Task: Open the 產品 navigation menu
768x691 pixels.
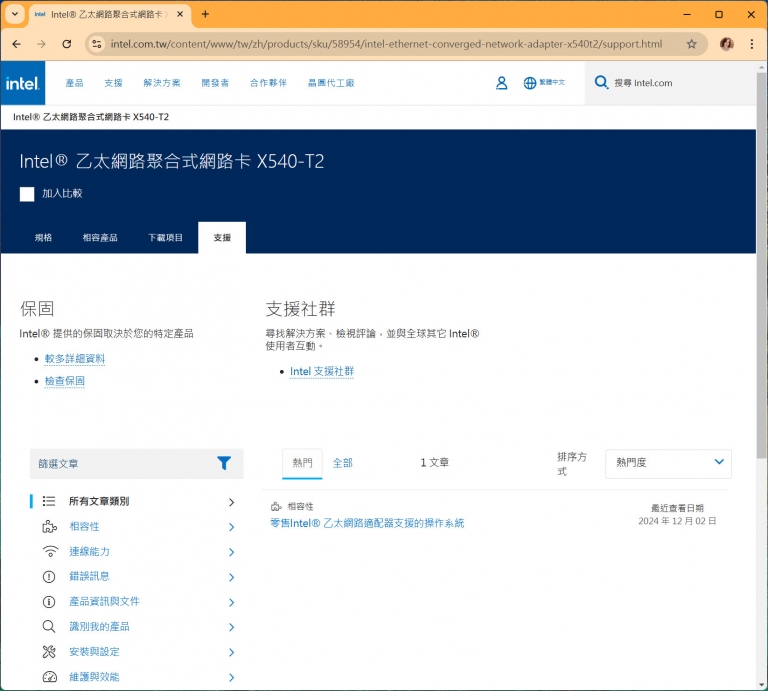Action: 74,83
